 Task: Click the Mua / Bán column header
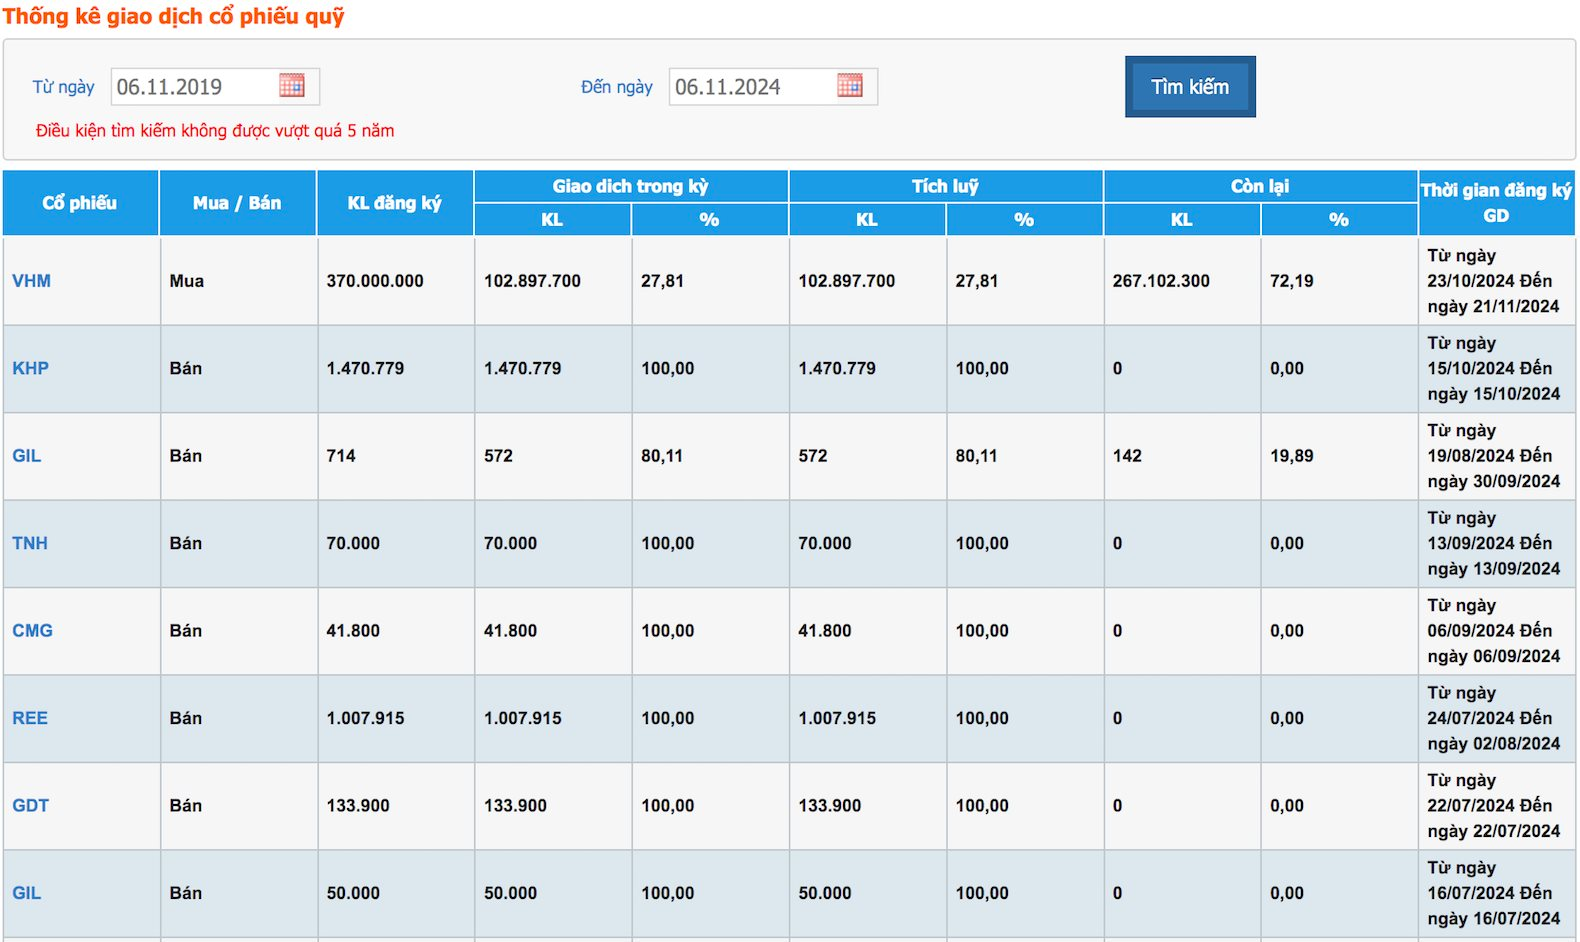tap(237, 203)
